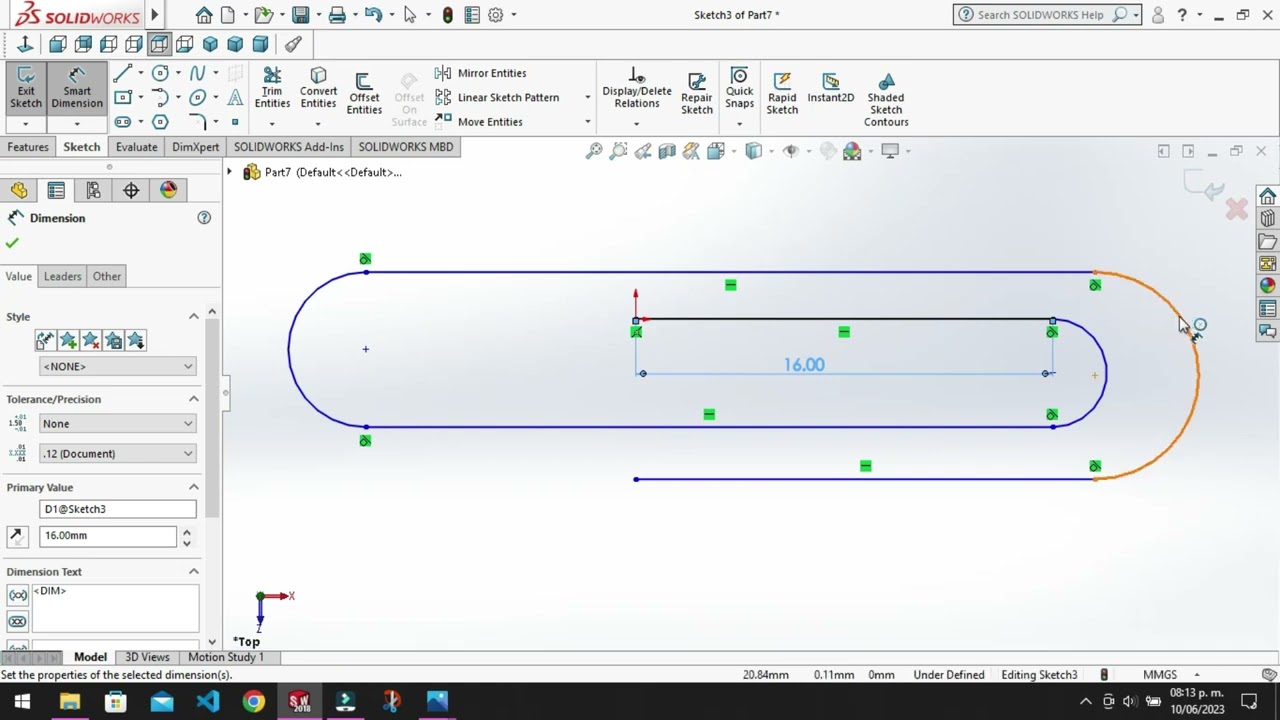Open Display/Delete Relations
This screenshot has width=1280, height=720.
coord(637,88)
